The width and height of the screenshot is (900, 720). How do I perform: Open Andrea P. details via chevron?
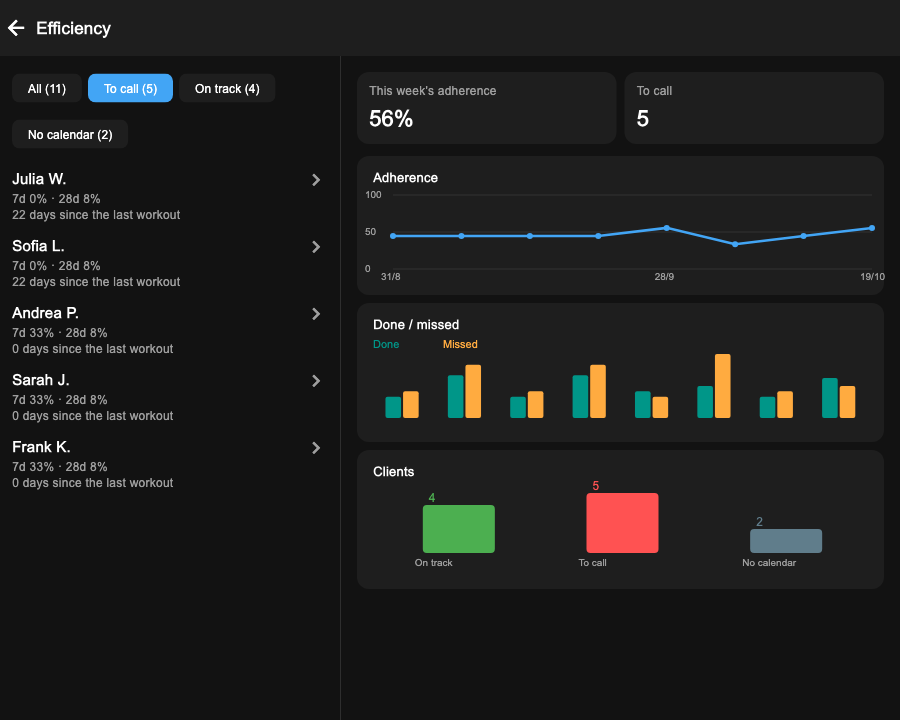316,314
